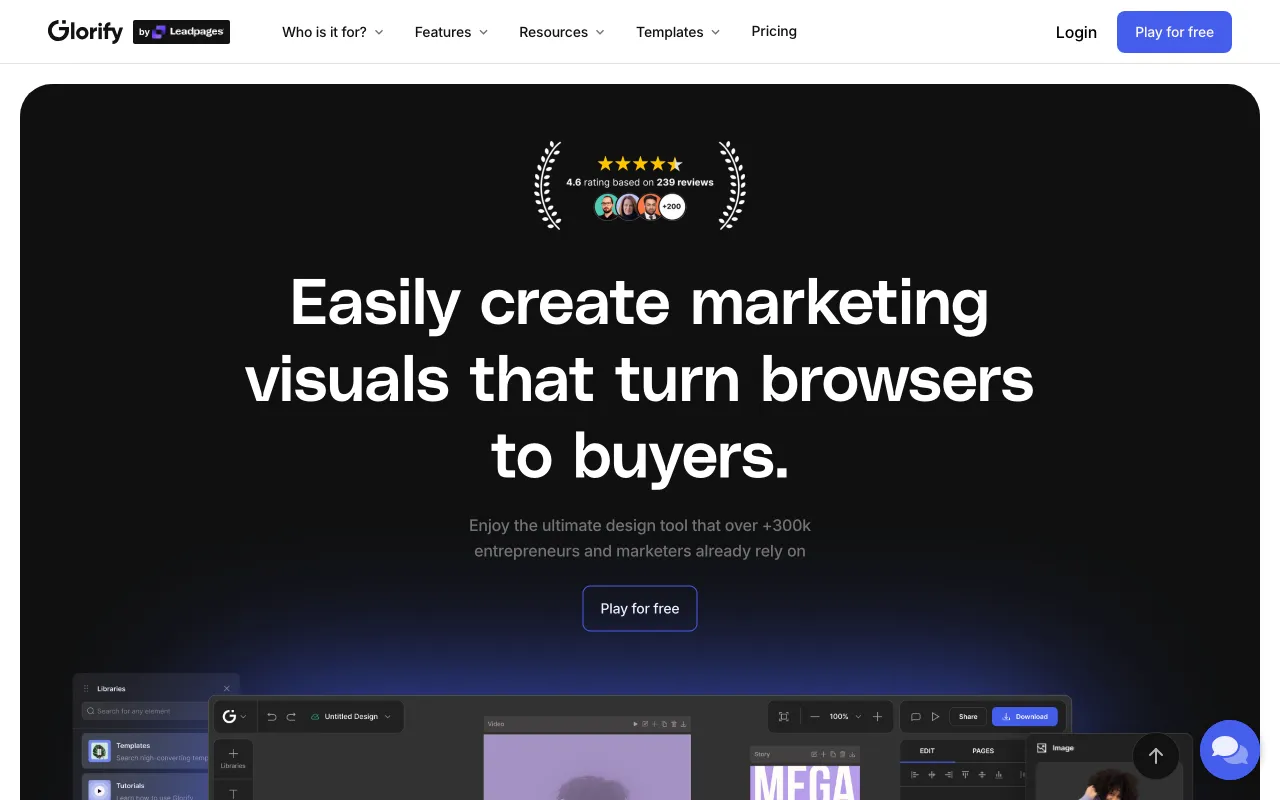Expand the 'Who is it for?' menu
Viewport: 1280px width, 800px height.
coord(333,32)
